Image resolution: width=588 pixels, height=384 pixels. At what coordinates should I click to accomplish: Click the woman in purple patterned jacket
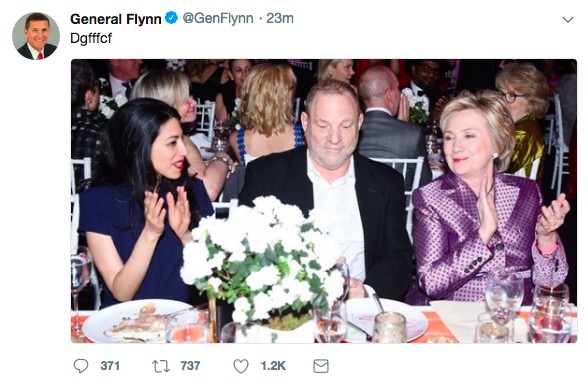click(488, 199)
